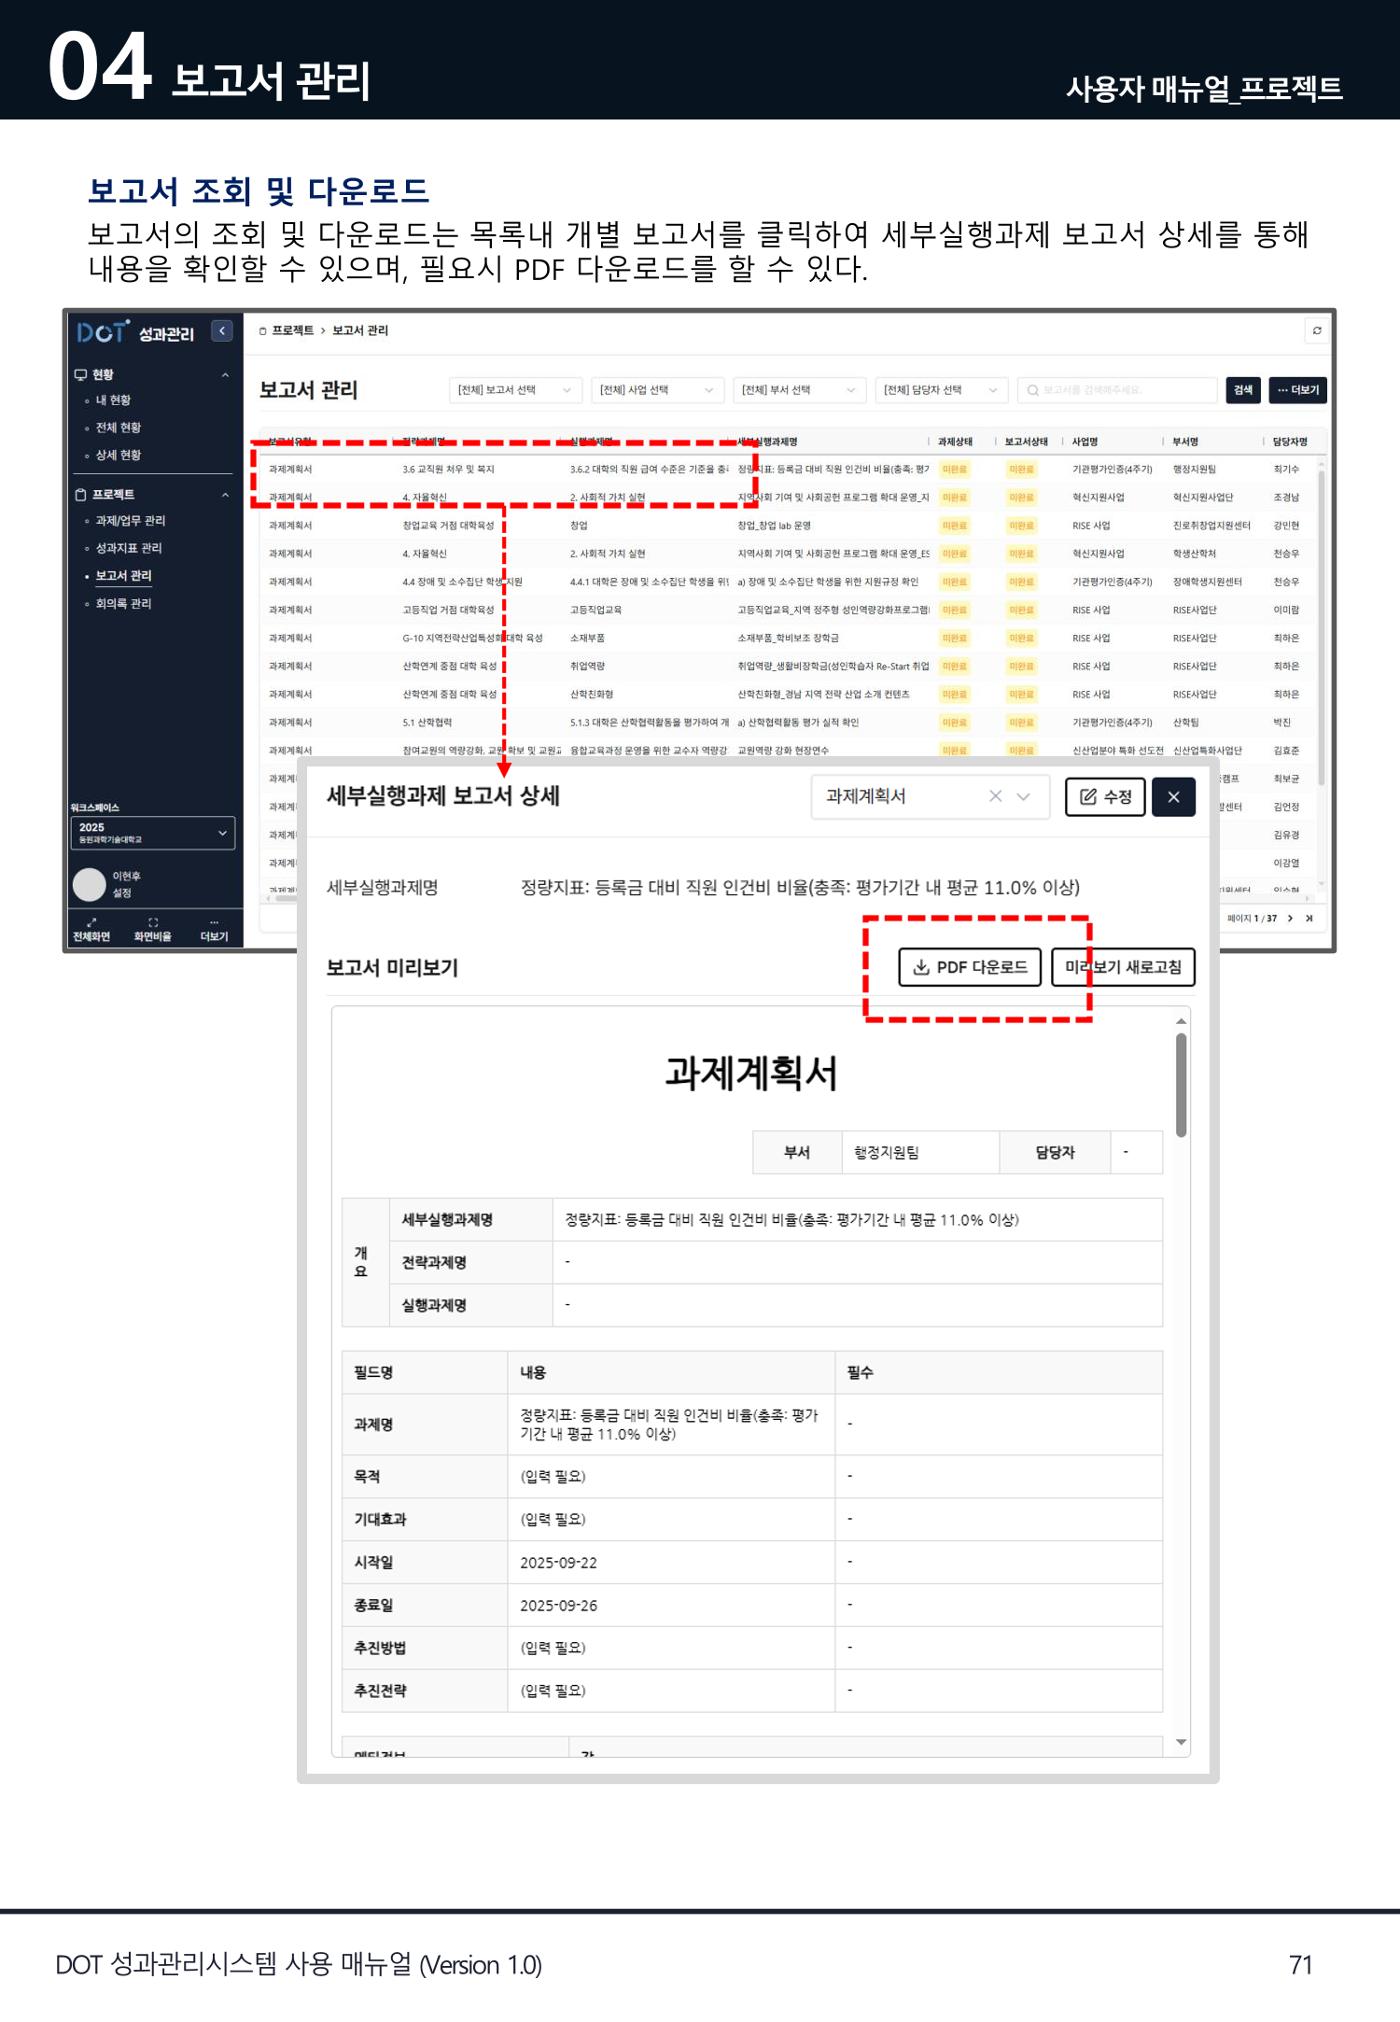Click the DOT 성과관리 logo
Viewport: 1400px width, 2022px height.
135,332
